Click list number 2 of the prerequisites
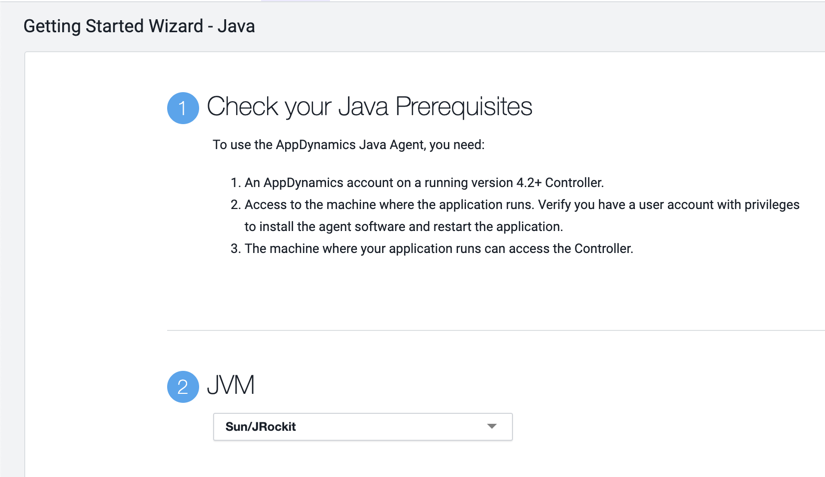The width and height of the screenshot is (825, 477). tap(235, 205)
